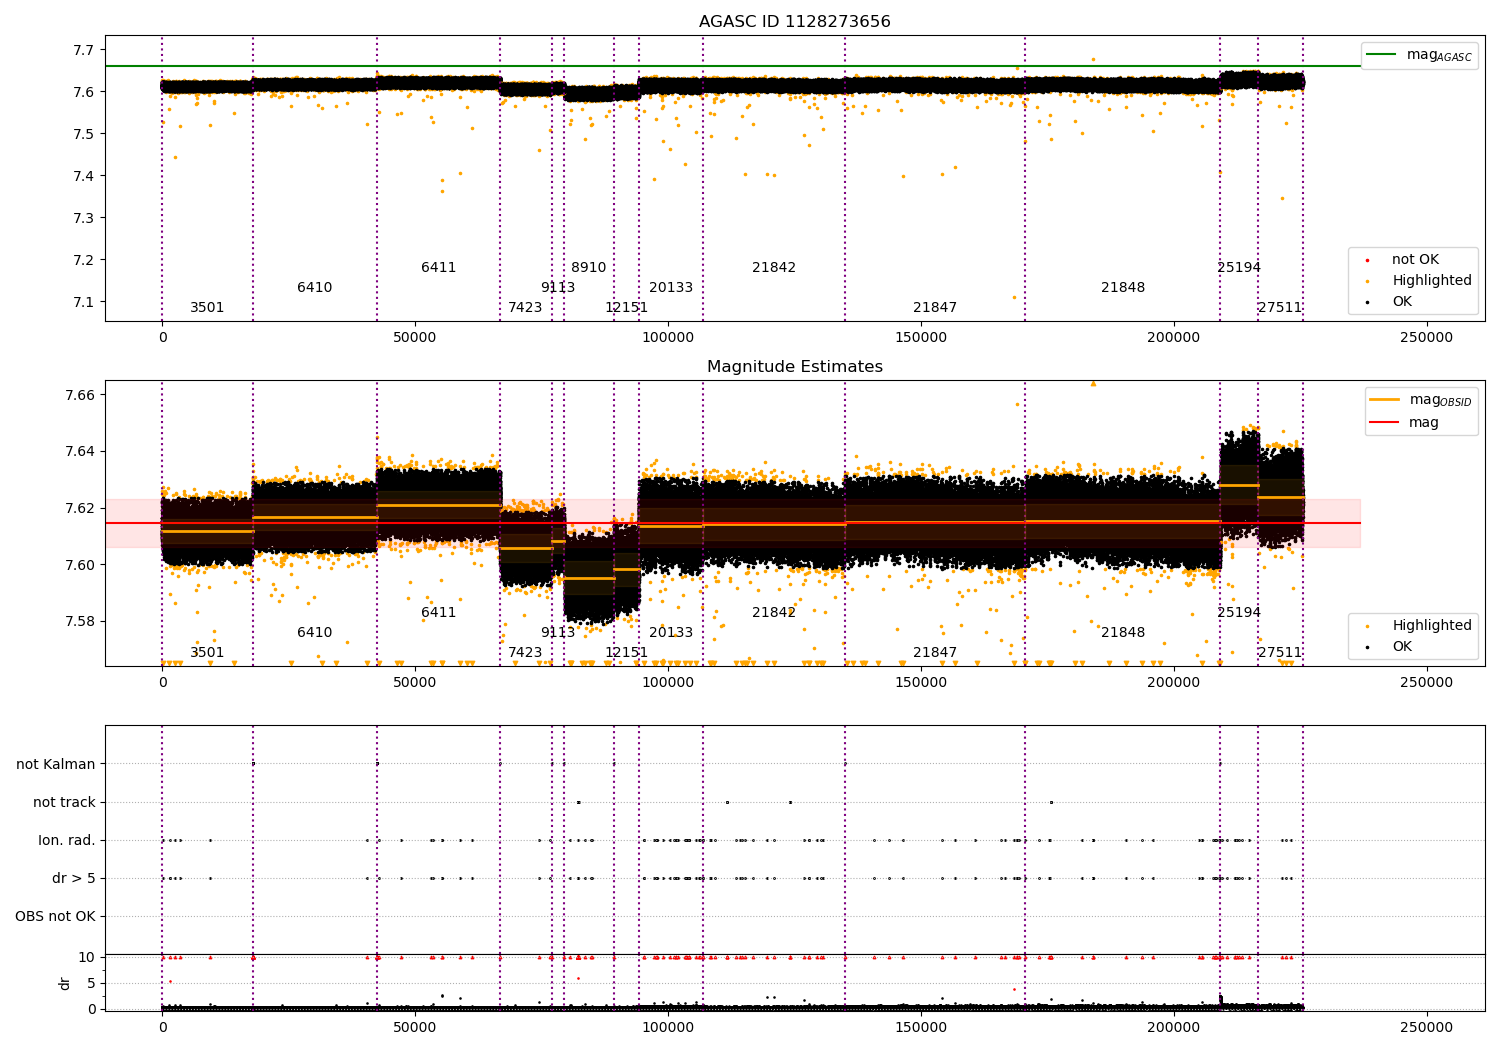Image resolution: width=1500 pixels, height=1050 pixels.
Task: Click the 'Magnitude Estimates' plot title
Action: tap(794, 367)
